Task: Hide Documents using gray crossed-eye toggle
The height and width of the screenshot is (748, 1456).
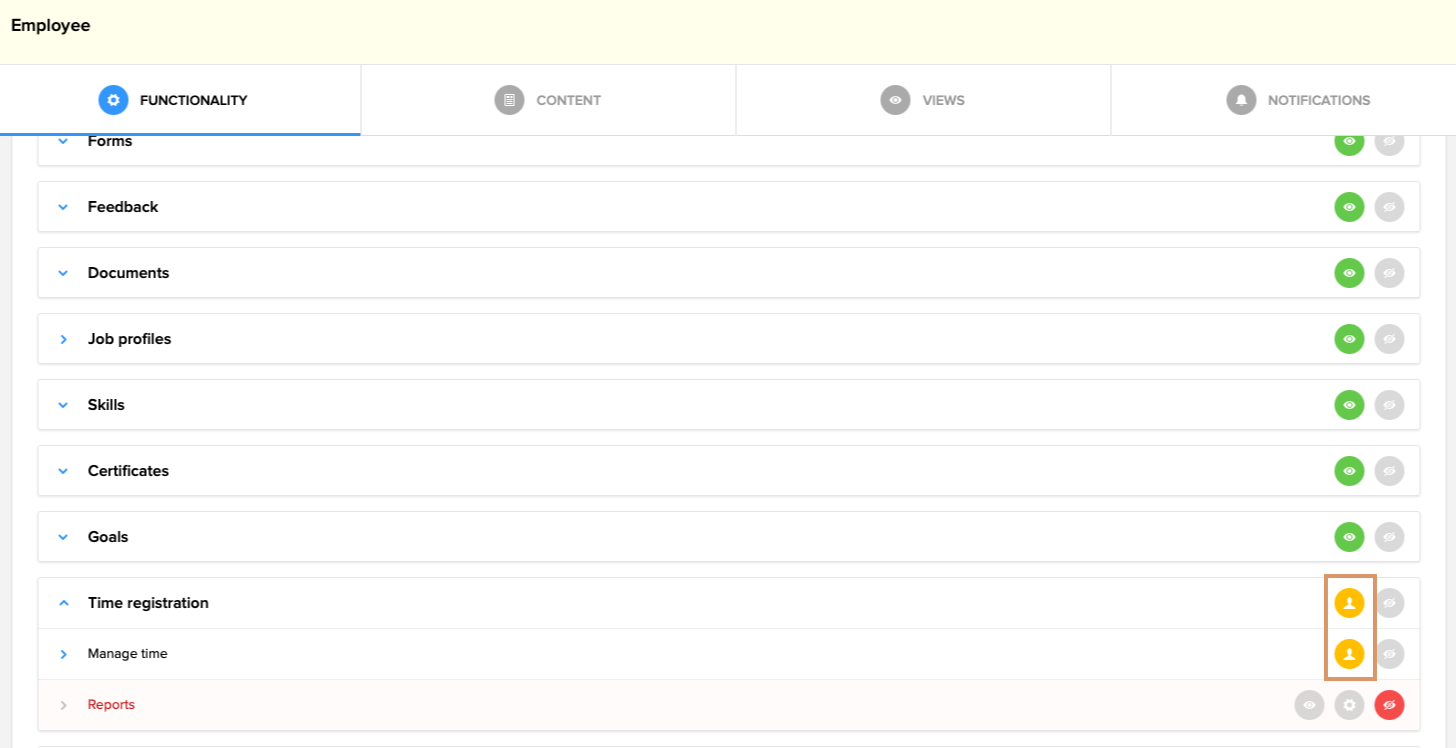Action: [x=1389, y=273]
